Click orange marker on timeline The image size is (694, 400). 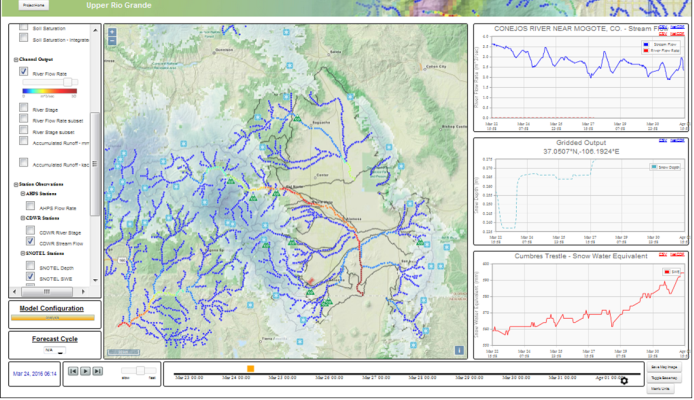click(x=250, y=368)
